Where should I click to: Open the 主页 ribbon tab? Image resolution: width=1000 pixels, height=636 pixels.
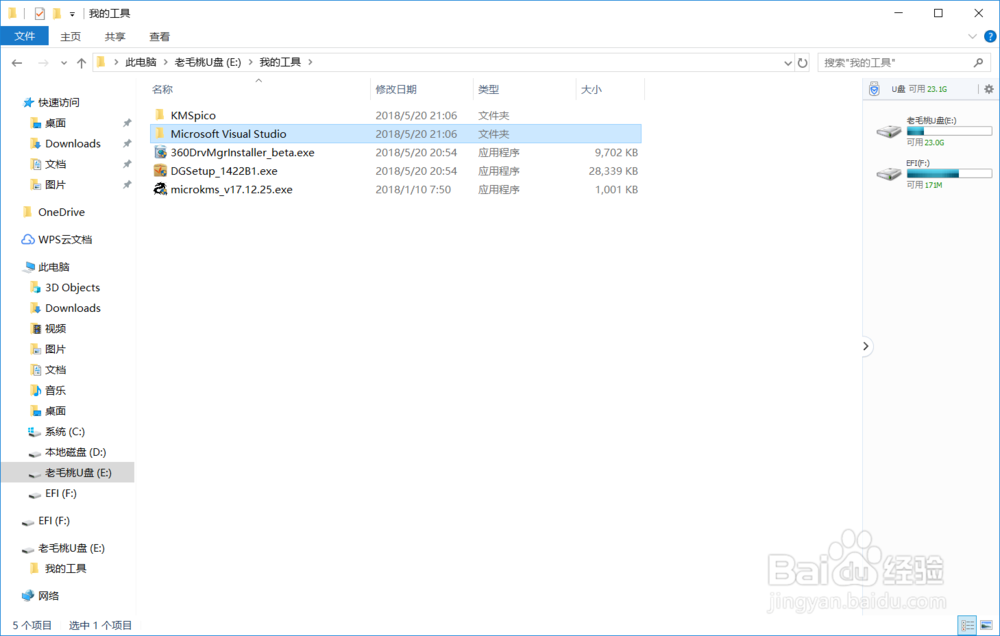pyautogui.click(x=71, y=37)
